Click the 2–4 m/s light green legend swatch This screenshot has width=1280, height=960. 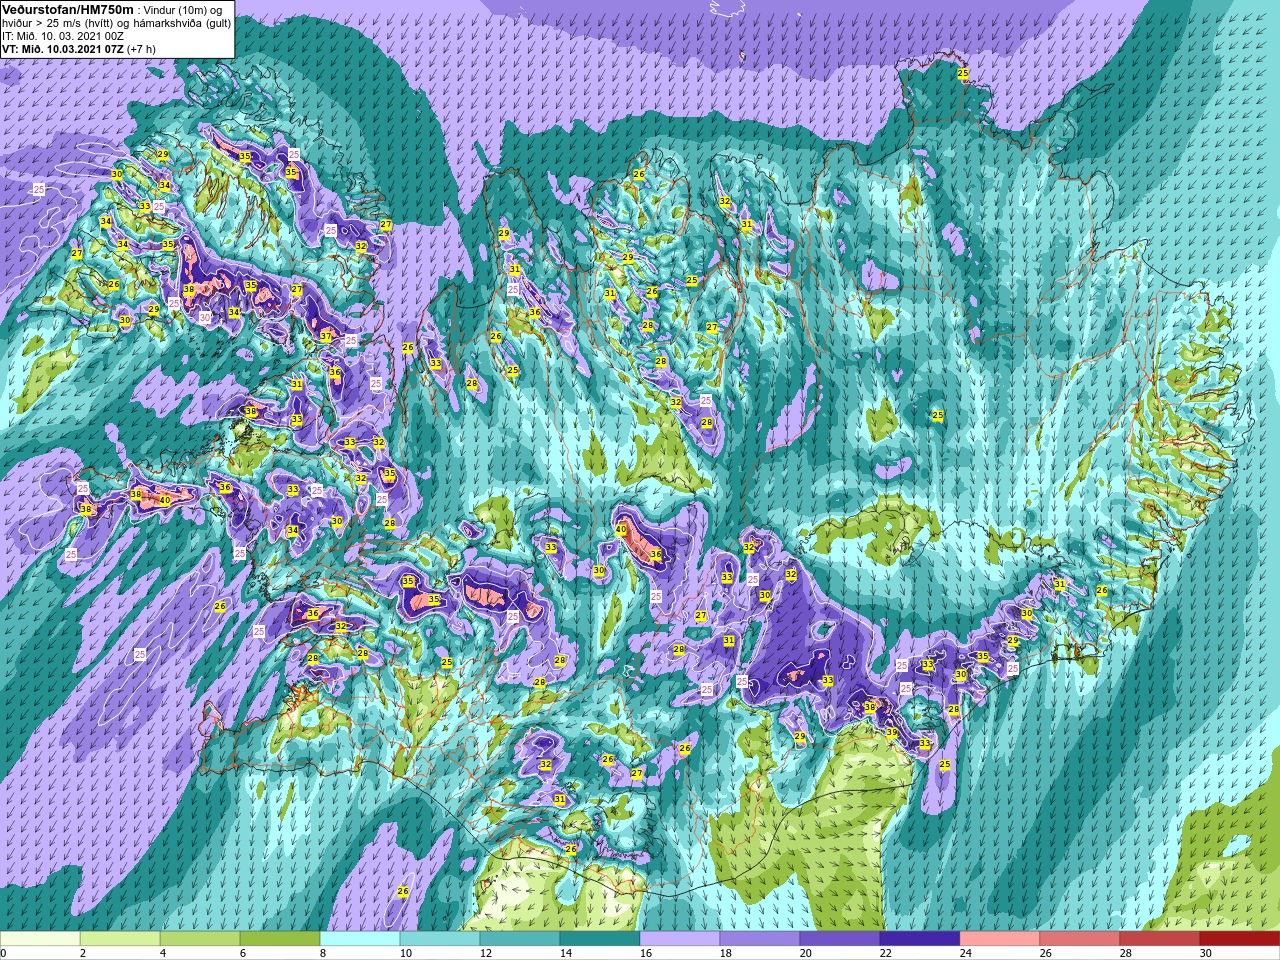(120, 939)
